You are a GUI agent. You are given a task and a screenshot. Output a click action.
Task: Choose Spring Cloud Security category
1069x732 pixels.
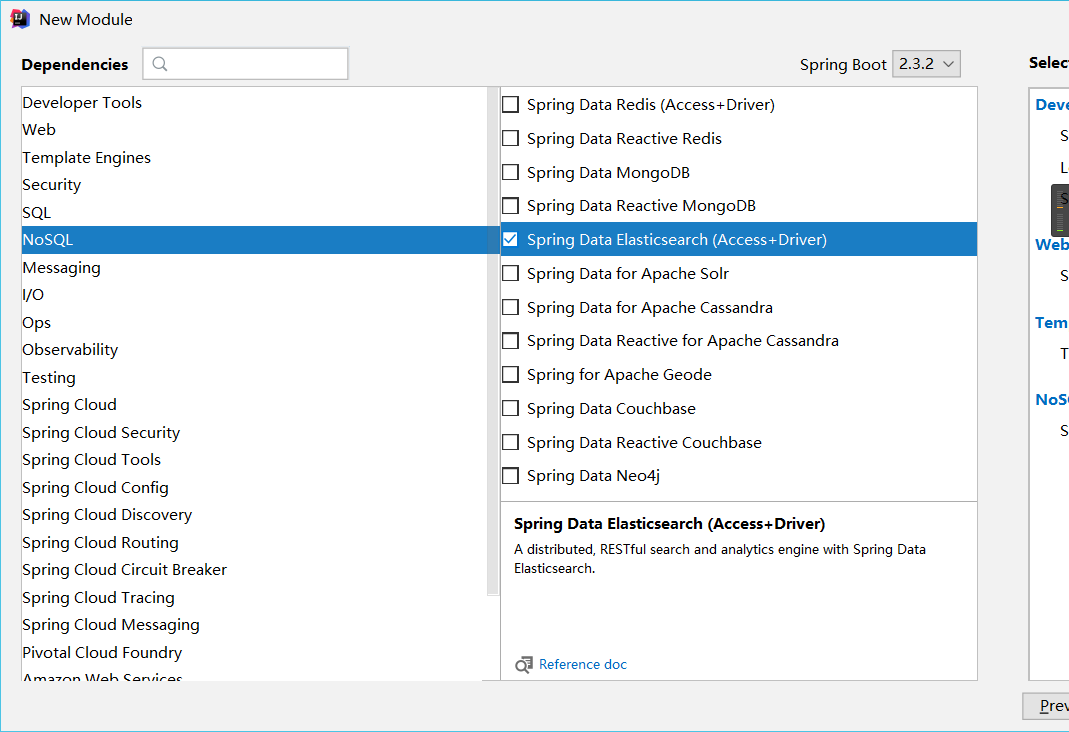pos(254,433)
